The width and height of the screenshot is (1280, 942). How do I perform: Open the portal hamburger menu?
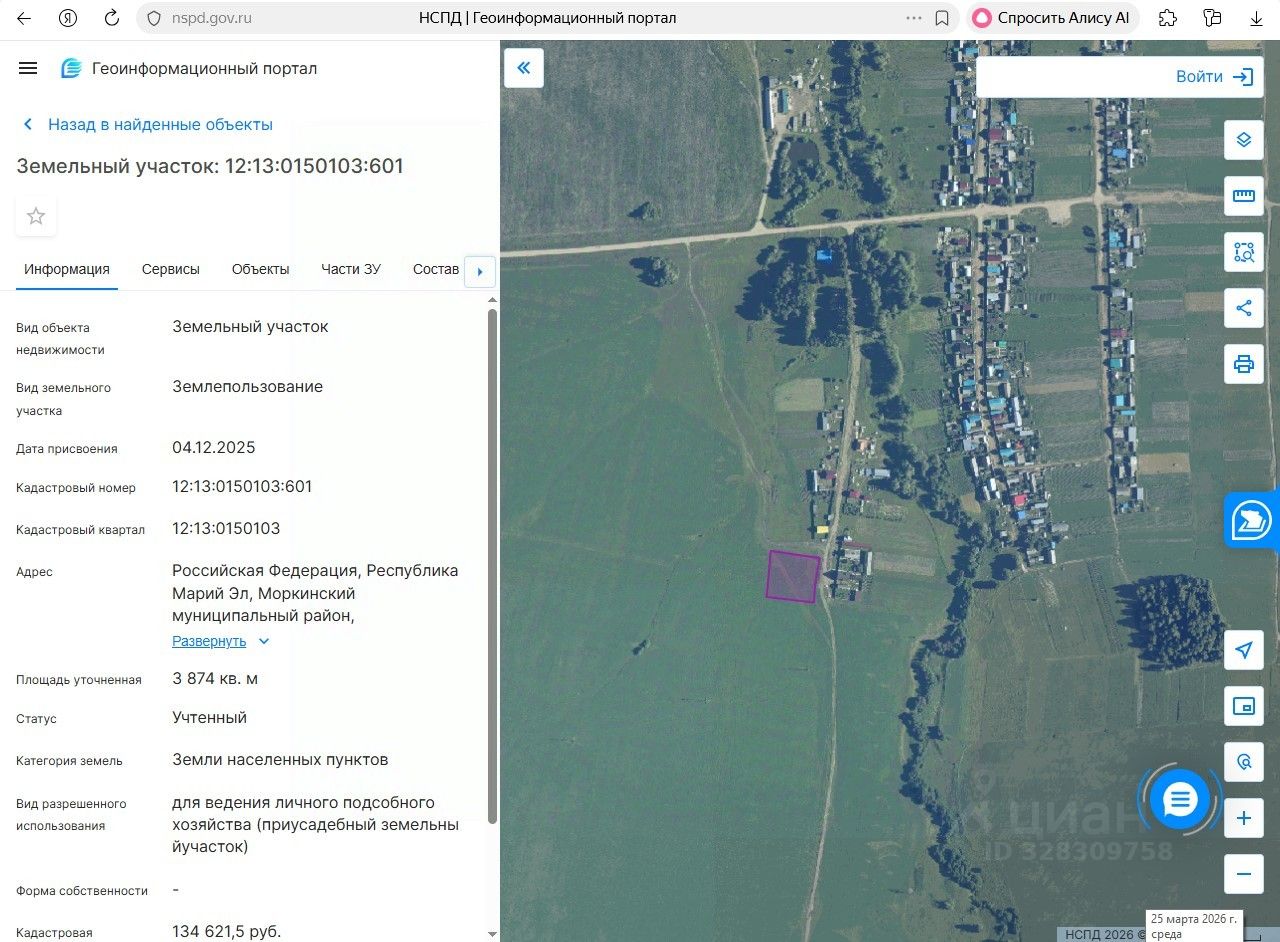(x=28, y=68)
